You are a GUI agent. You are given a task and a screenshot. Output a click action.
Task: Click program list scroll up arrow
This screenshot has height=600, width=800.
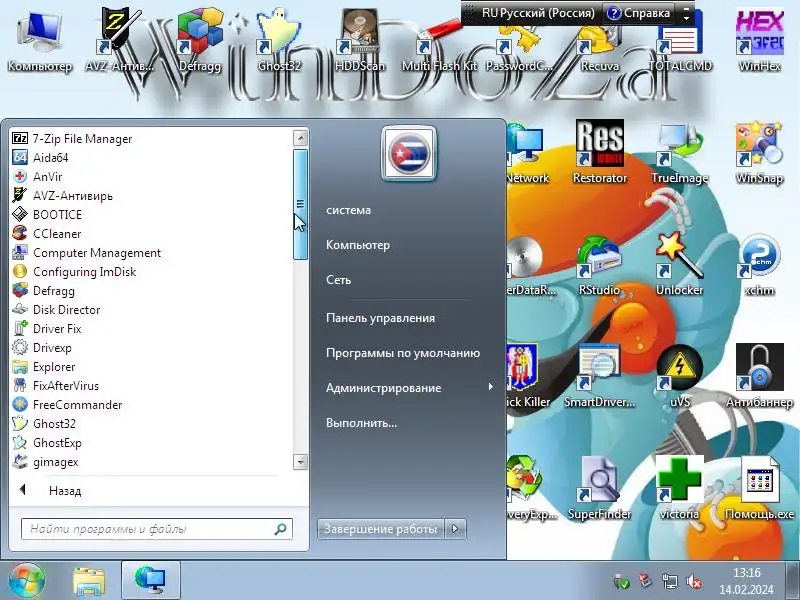301,138
